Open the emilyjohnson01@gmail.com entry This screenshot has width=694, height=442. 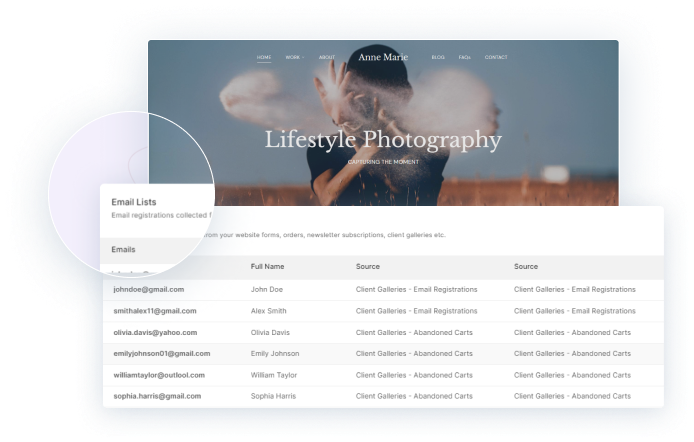pyautogui.click(x=161, y=353)
